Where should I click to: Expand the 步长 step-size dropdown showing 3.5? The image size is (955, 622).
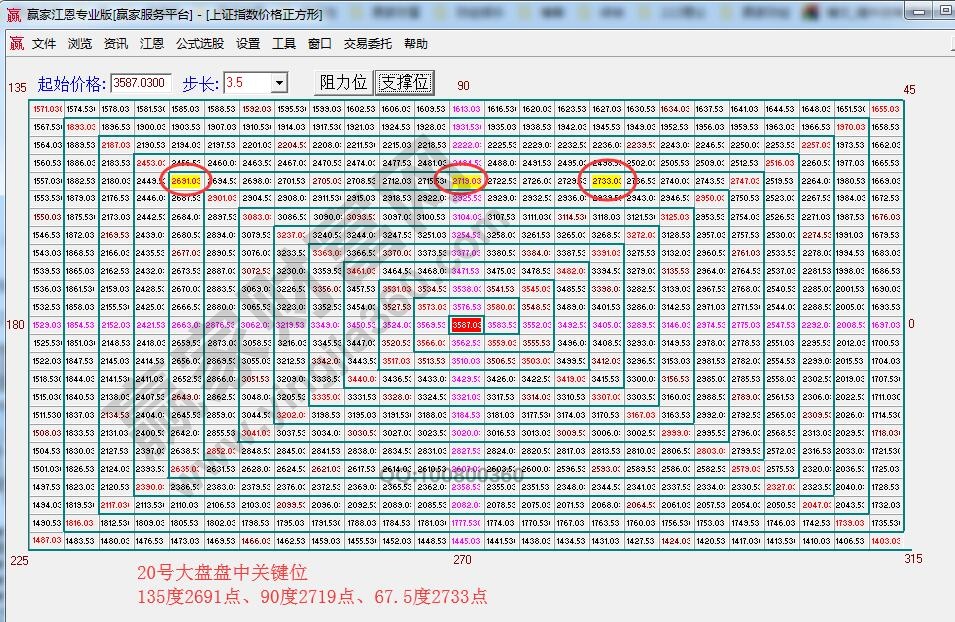pyautogui.click(x=280, y=81)
